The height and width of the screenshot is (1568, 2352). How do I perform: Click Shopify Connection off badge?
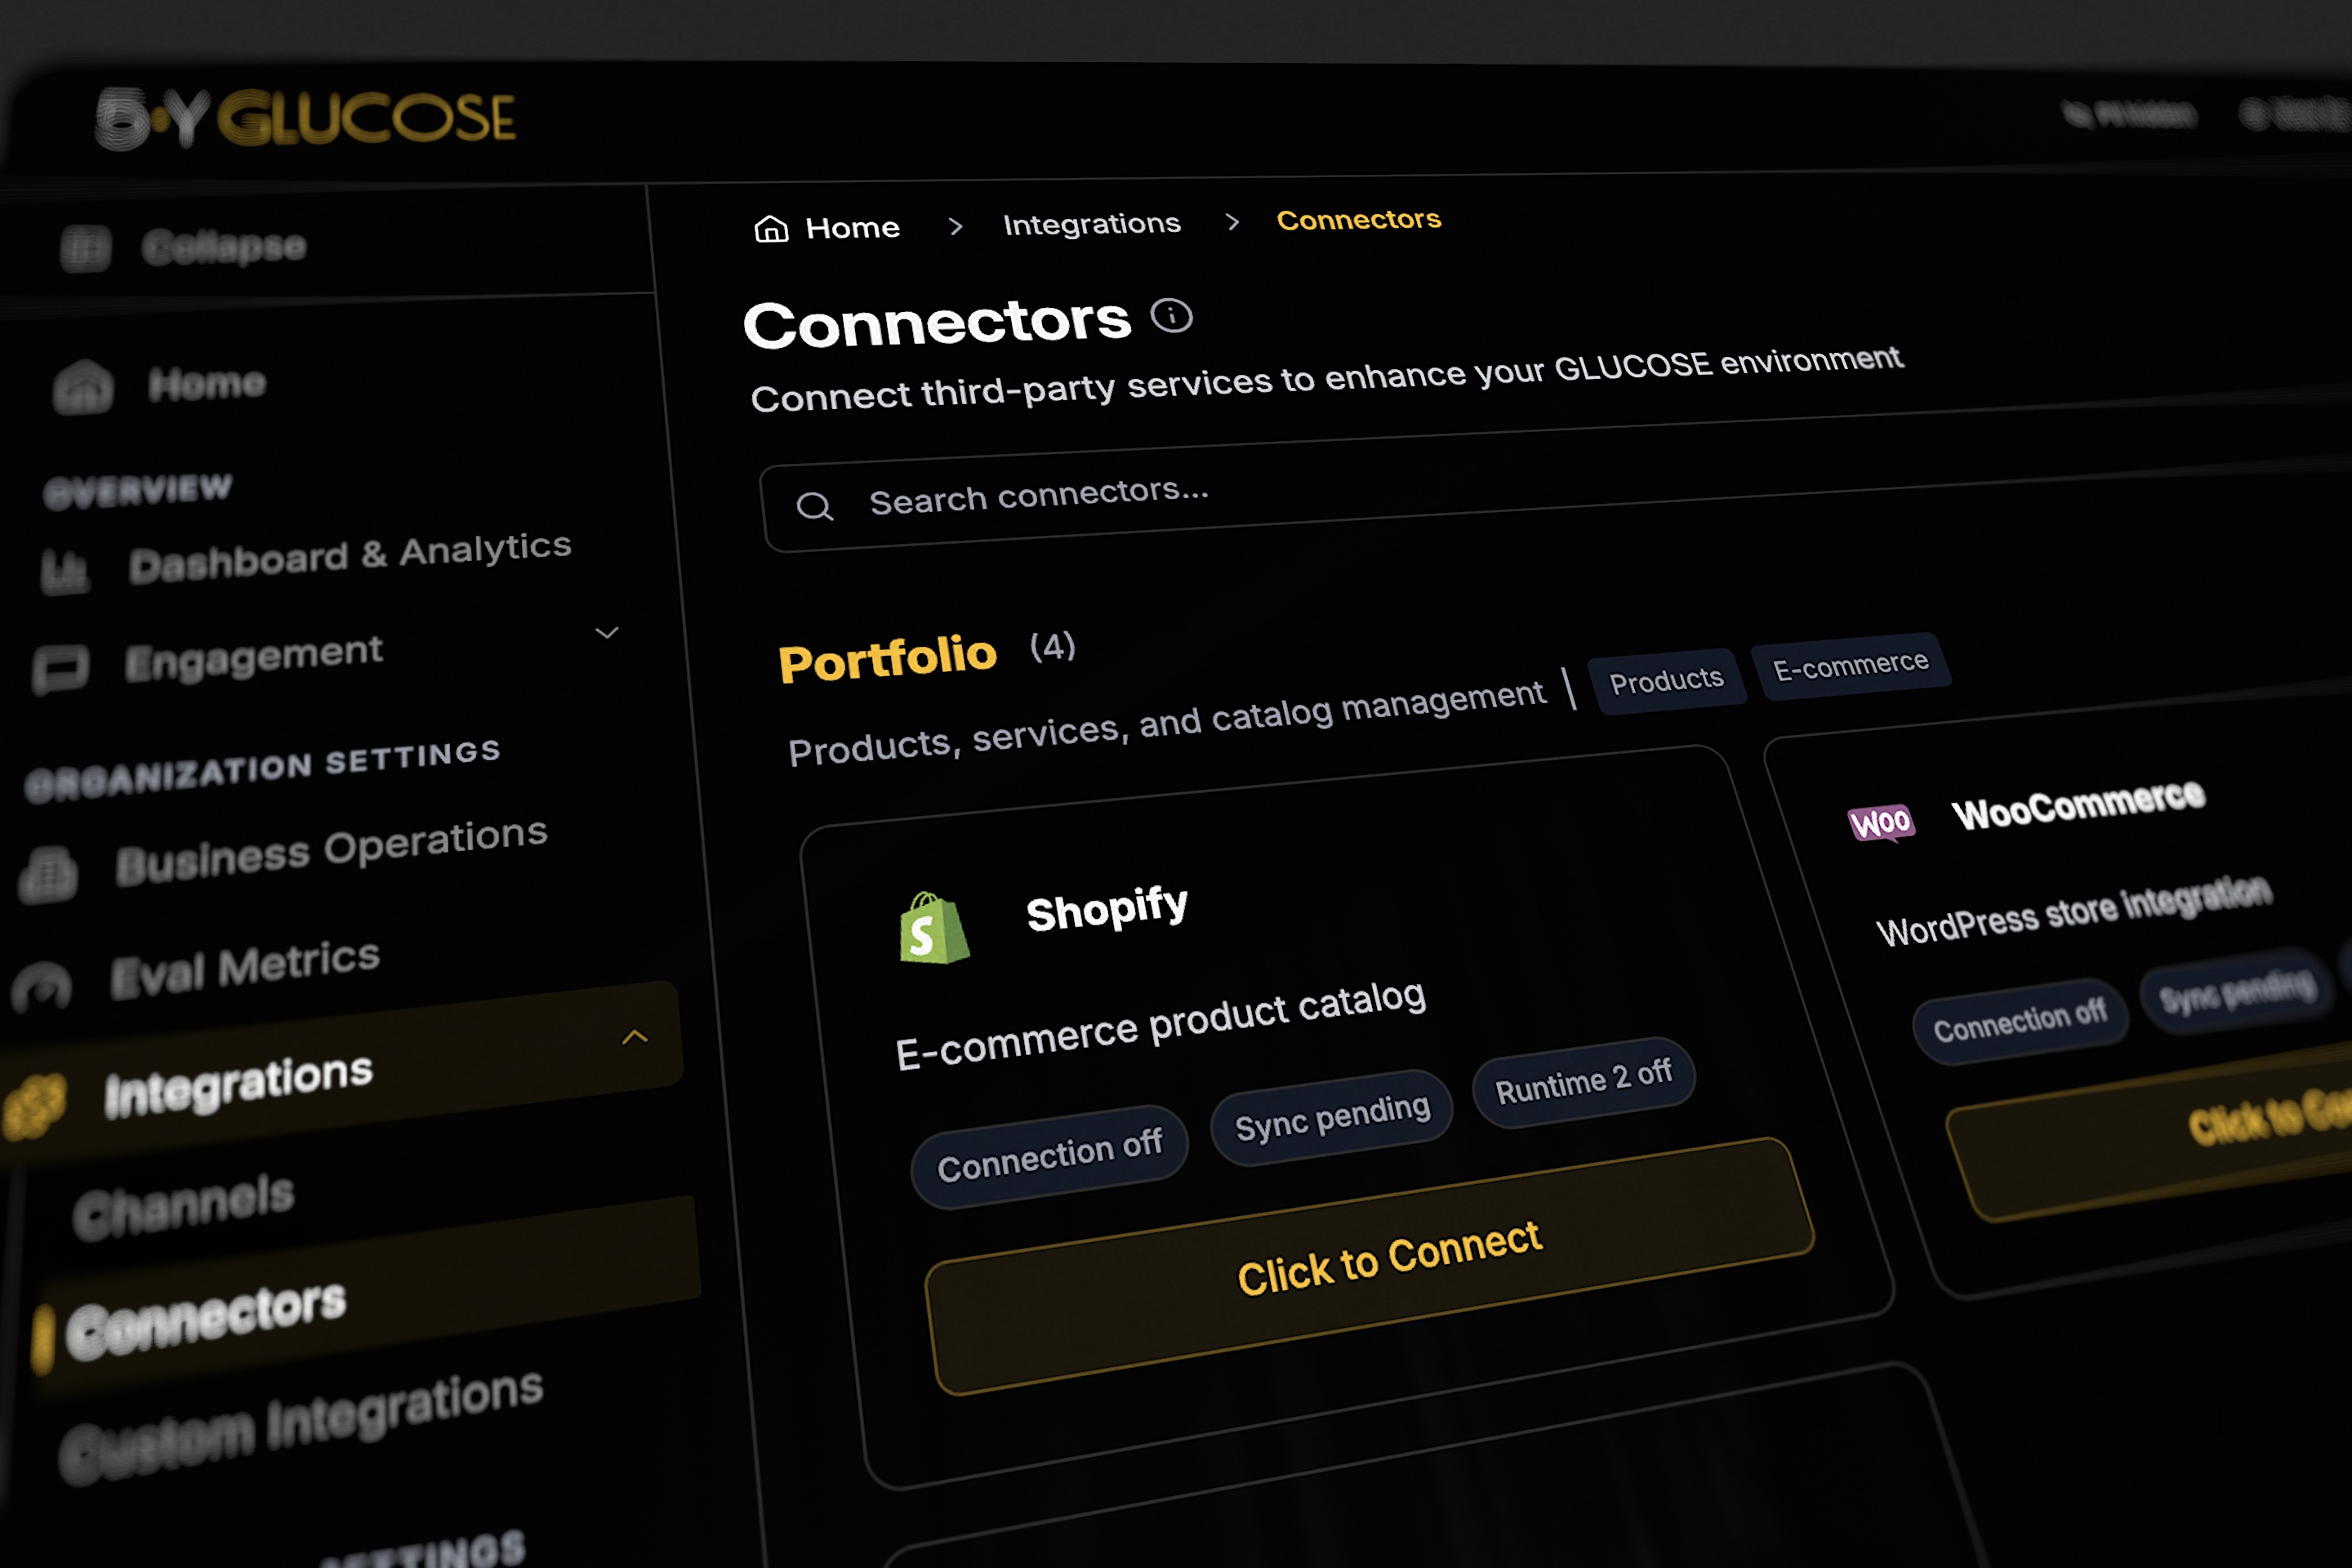coord(1049,1156)
